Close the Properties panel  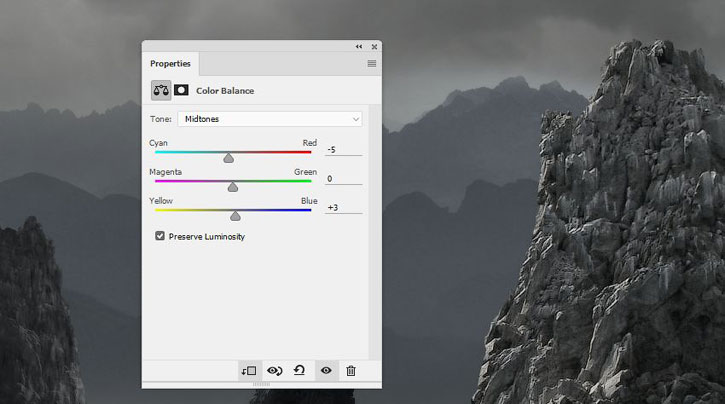click(374, 47)
